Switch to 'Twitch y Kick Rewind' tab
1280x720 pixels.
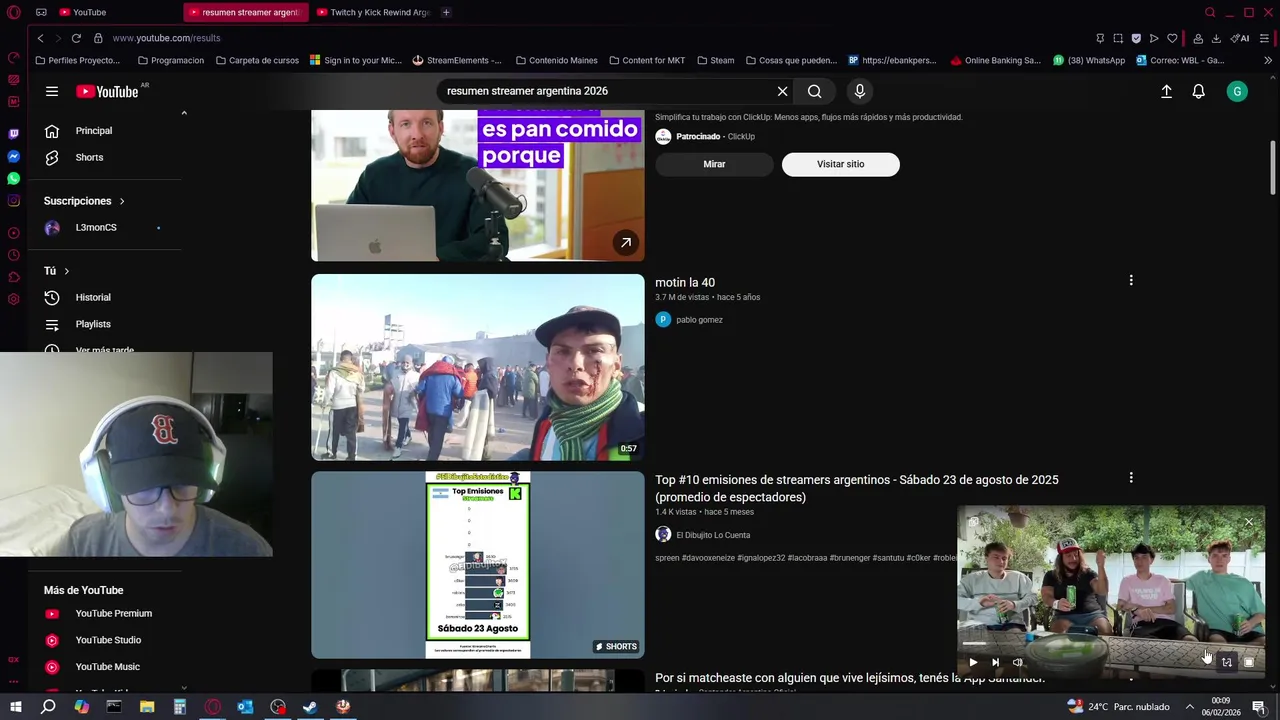pyautogui.click(x=372, y=12)
